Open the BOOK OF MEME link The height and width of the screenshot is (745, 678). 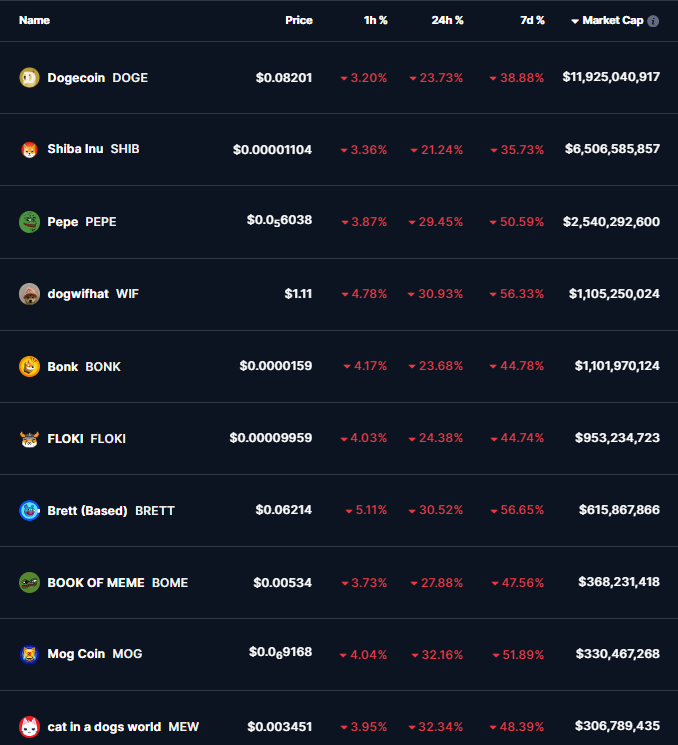(x=117, y=583)
